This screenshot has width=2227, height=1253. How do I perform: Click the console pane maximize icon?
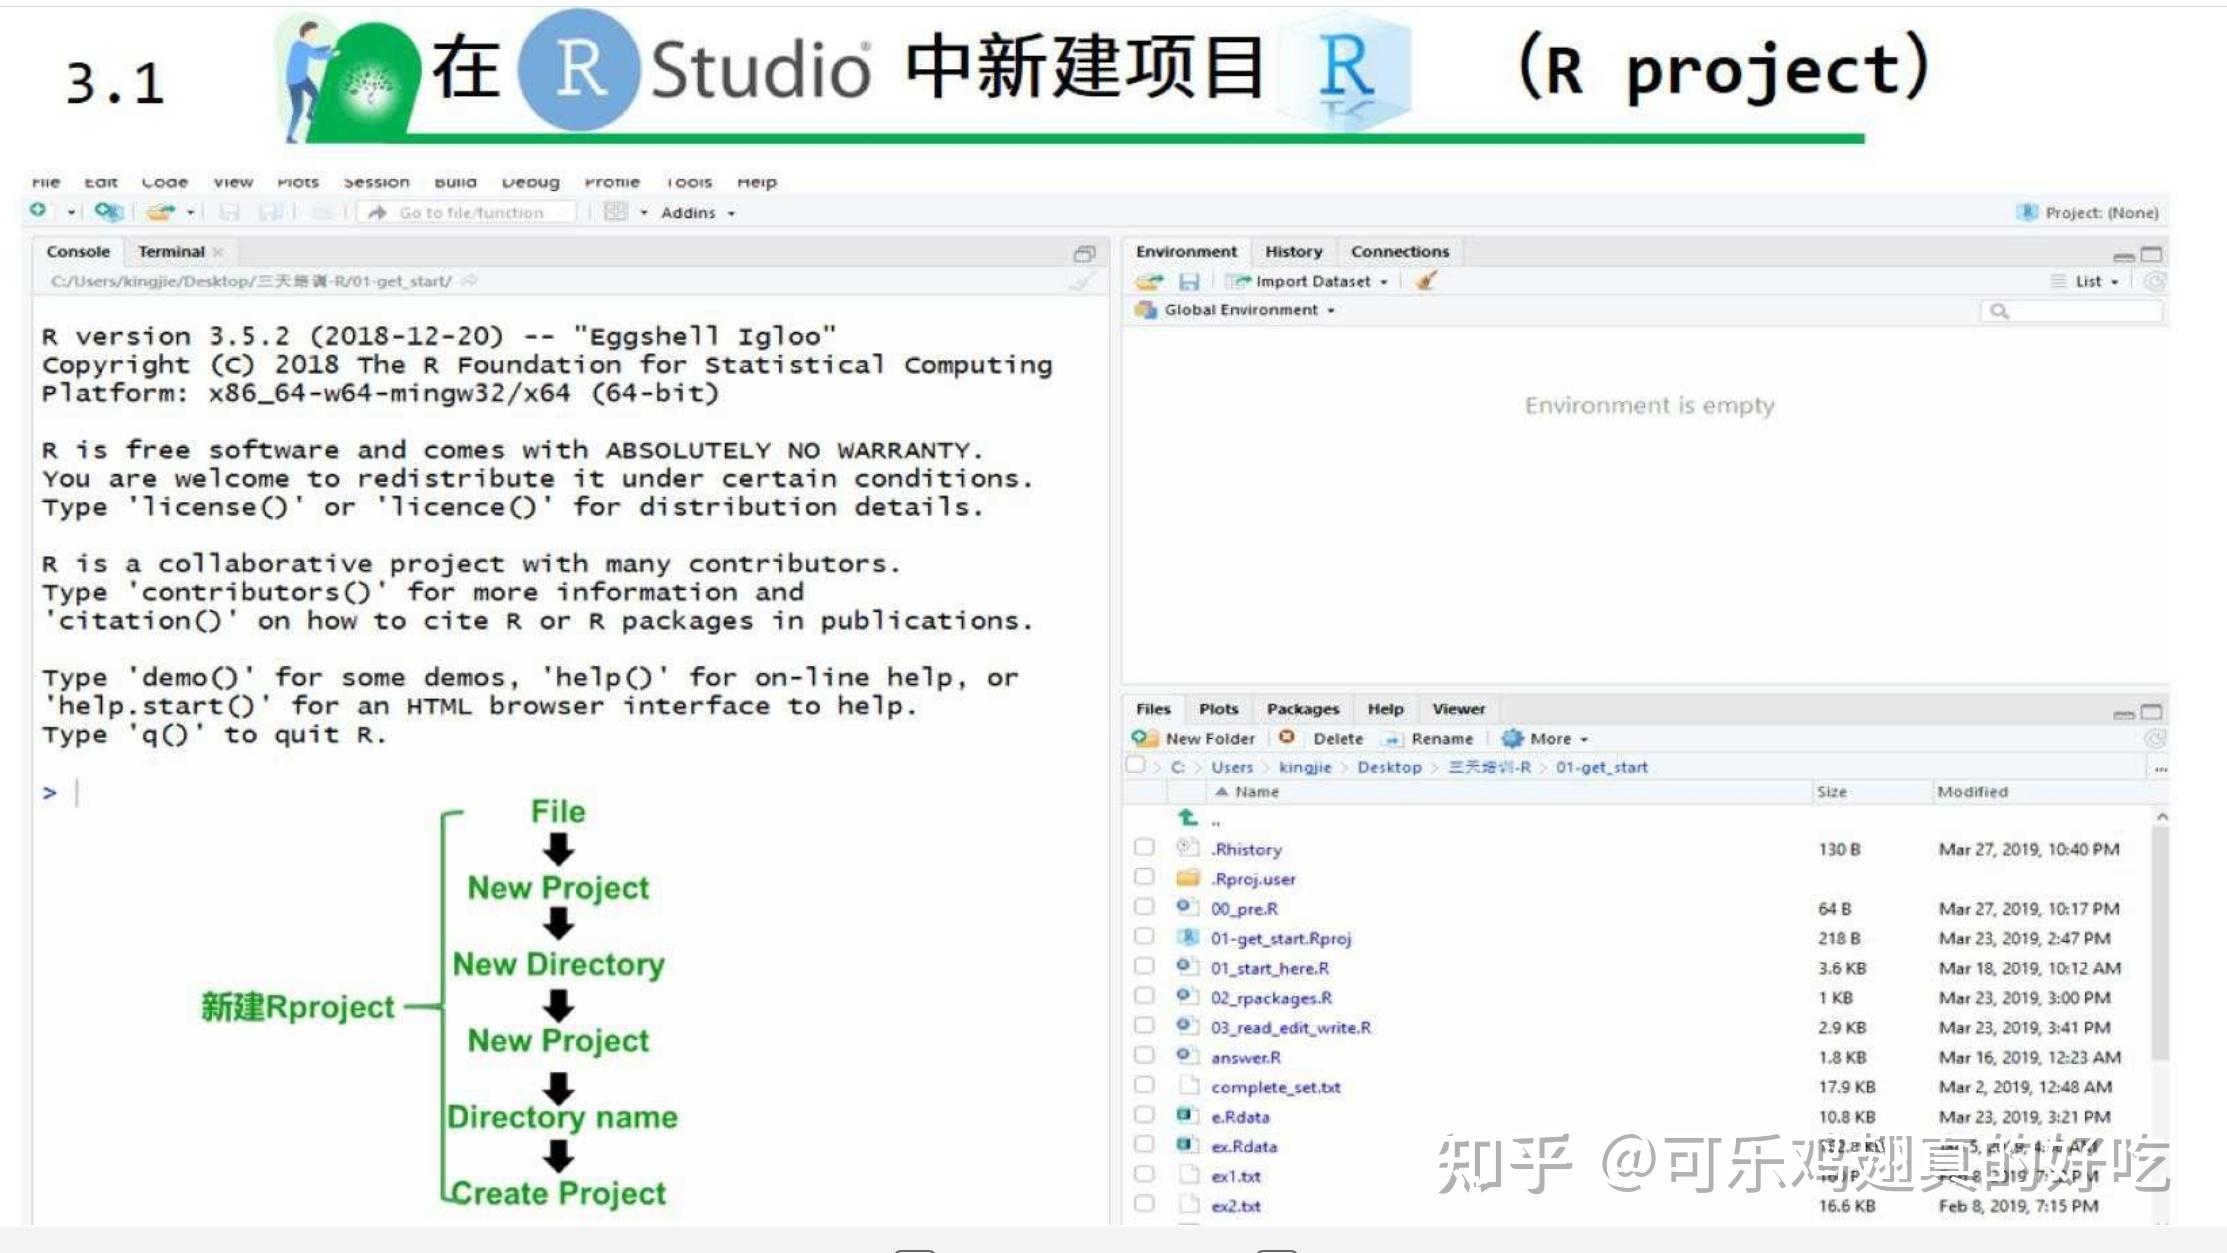1084,253
